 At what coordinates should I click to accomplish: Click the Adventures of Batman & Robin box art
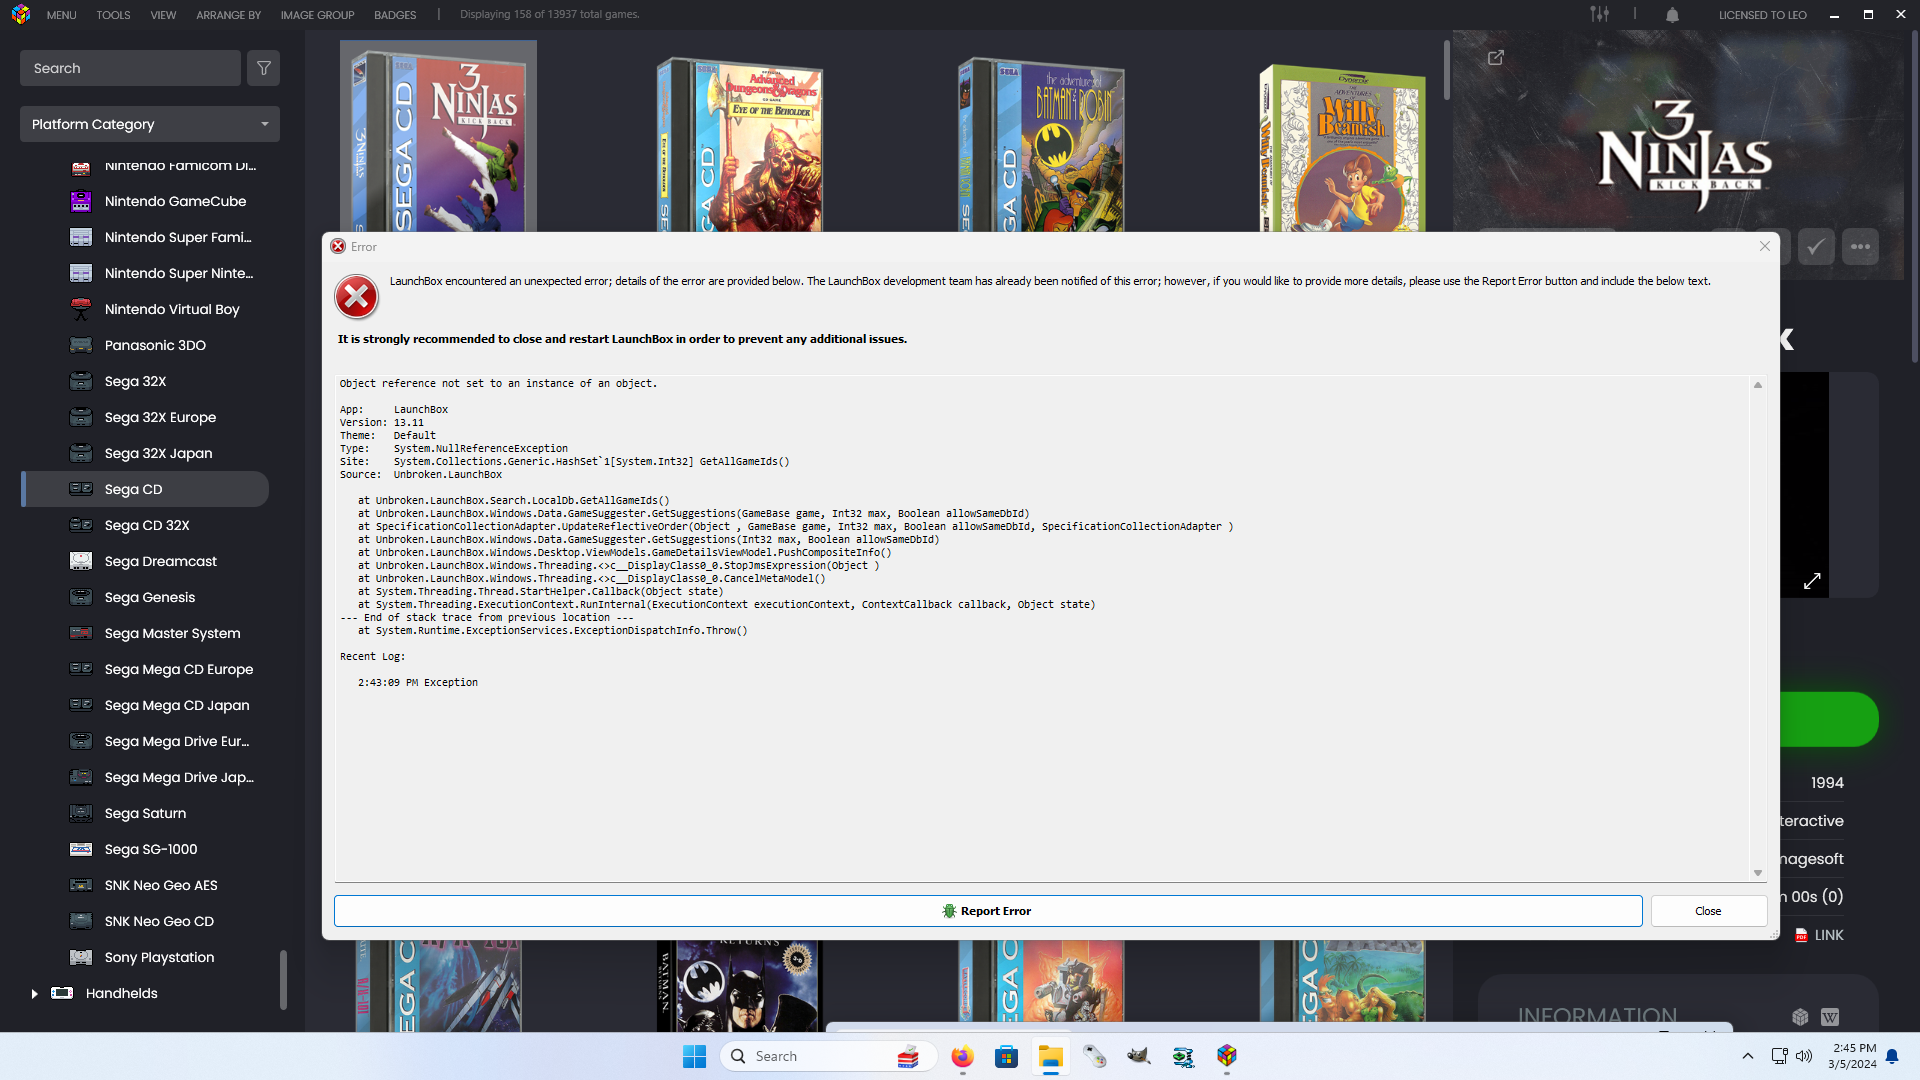tap(1041, 146)
